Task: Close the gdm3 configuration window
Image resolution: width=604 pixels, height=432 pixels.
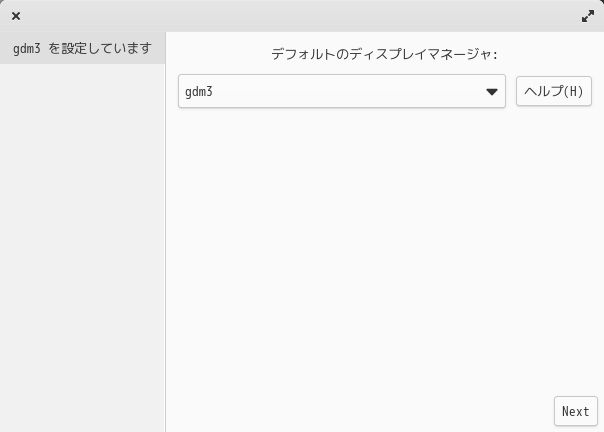Action: [x=16, y=16]
